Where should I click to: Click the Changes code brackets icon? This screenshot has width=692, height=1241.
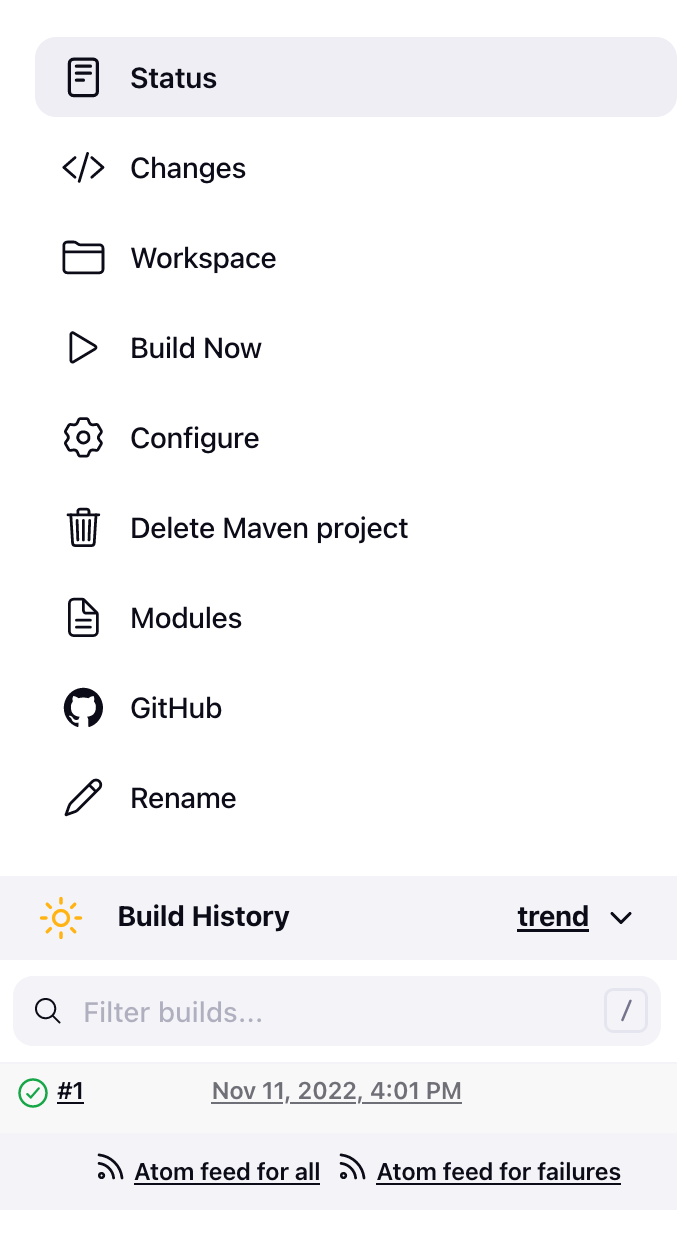tap(83, 168)
